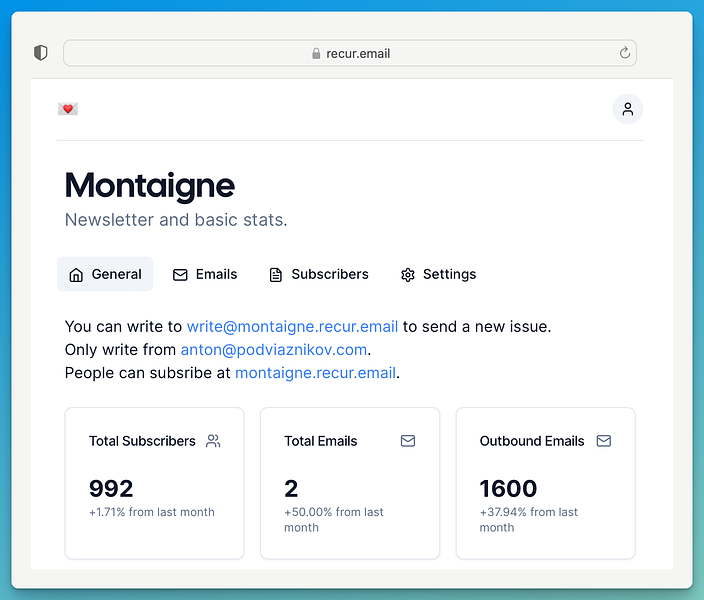Click the browser privacy shield icon
Screen dimensions: 704x600
pyautogui.click(x=41, y=53)
